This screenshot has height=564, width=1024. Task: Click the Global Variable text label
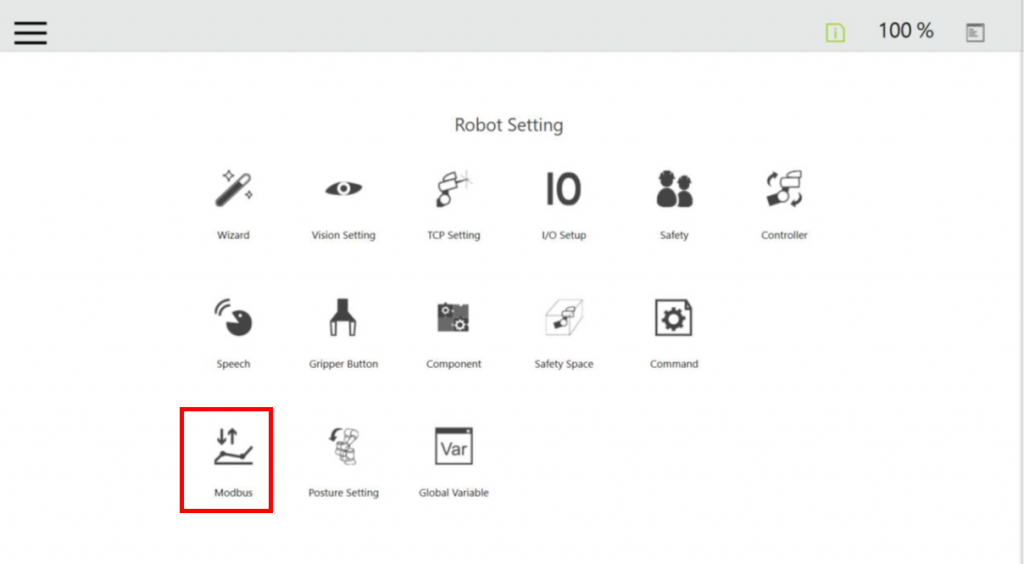tap(453, 493)
